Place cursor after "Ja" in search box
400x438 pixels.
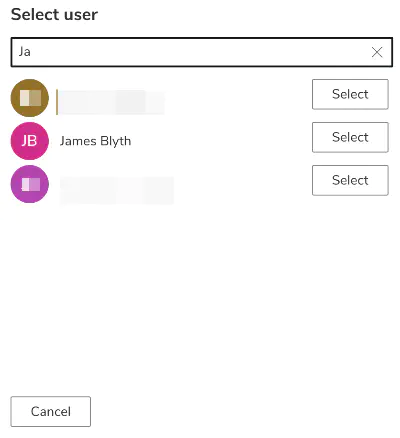pyautogui.click(x=31, y=52)
